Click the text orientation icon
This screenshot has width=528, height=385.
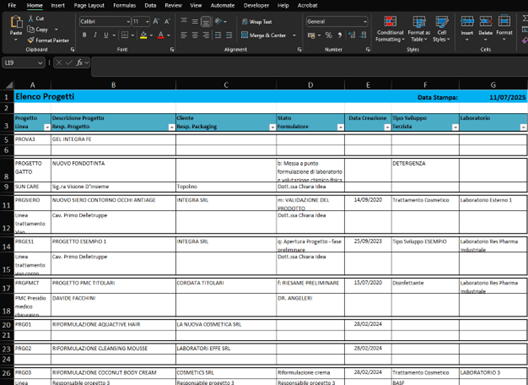click(x=219, y=22)
